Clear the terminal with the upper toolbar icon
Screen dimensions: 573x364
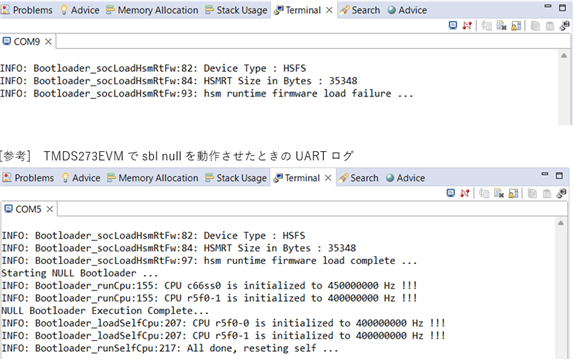point(501,26)
